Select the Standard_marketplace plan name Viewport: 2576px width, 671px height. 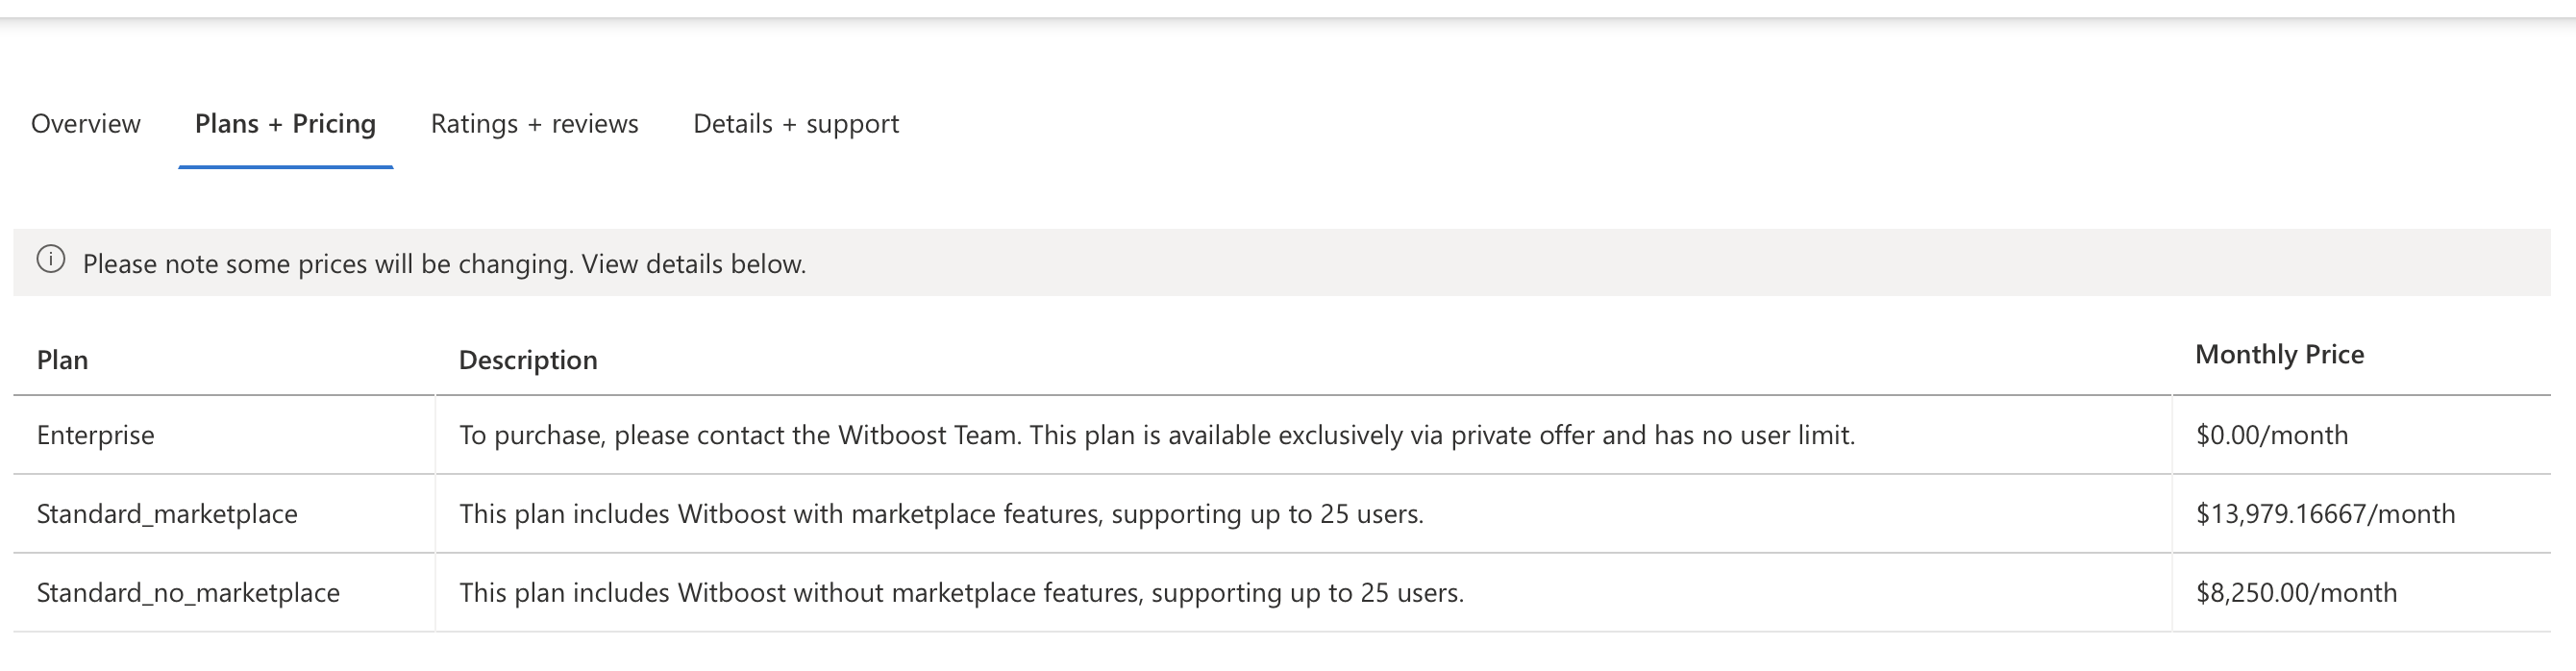167,514
